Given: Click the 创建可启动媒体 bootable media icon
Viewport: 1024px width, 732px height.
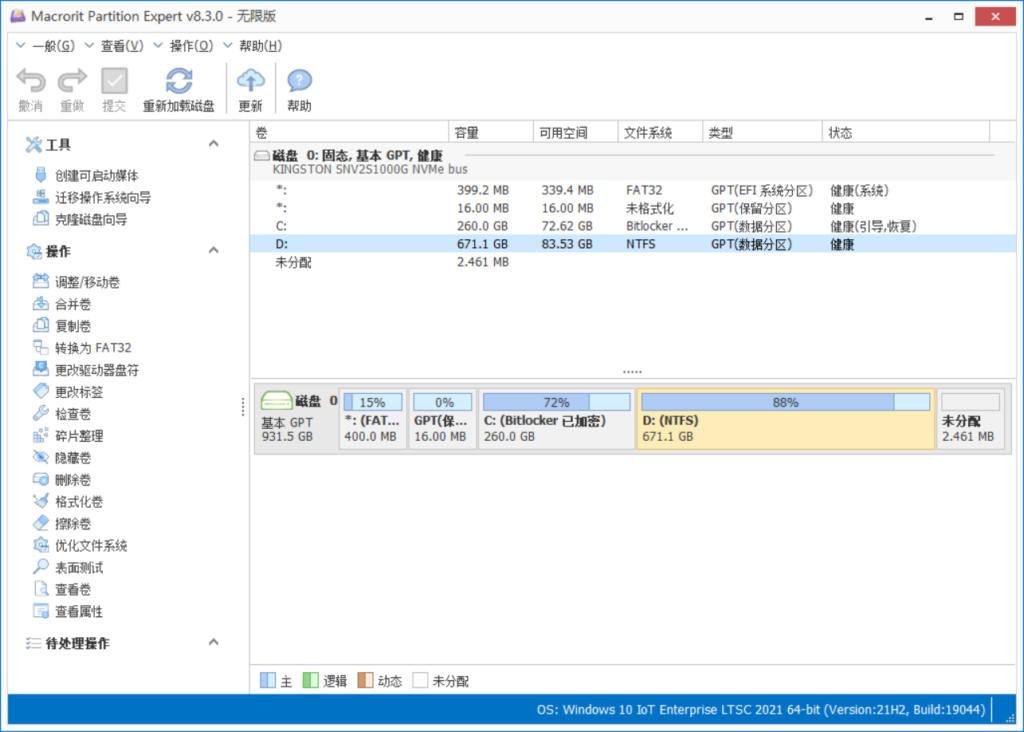Looking at the screenshot, I should click(41, 175).
